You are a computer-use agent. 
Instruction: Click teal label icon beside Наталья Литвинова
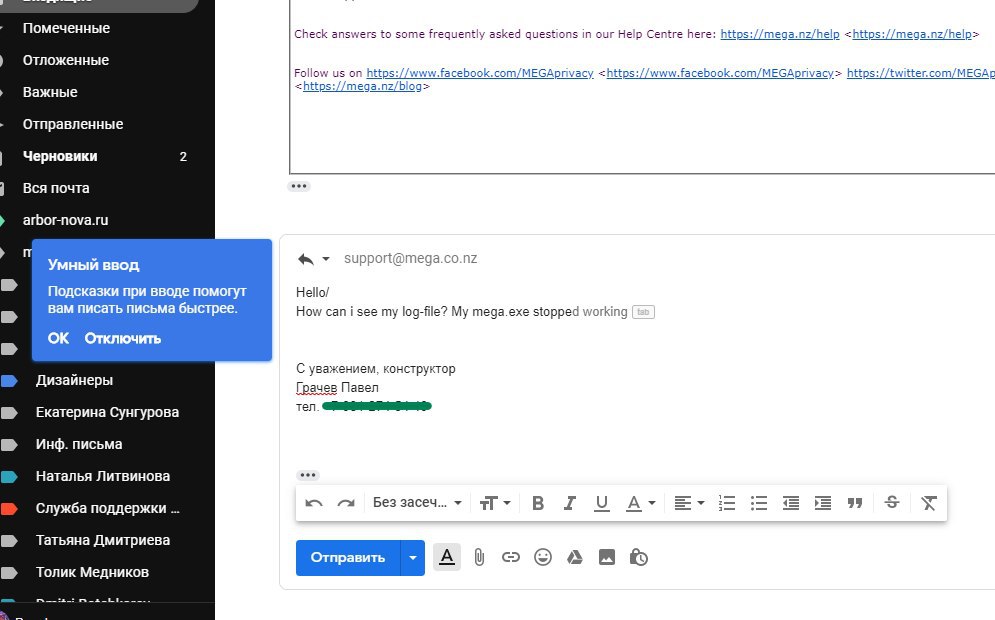tap(9, 477)
